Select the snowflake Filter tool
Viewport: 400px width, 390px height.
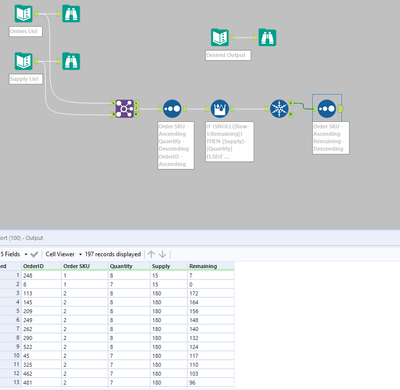coord(279,109)
